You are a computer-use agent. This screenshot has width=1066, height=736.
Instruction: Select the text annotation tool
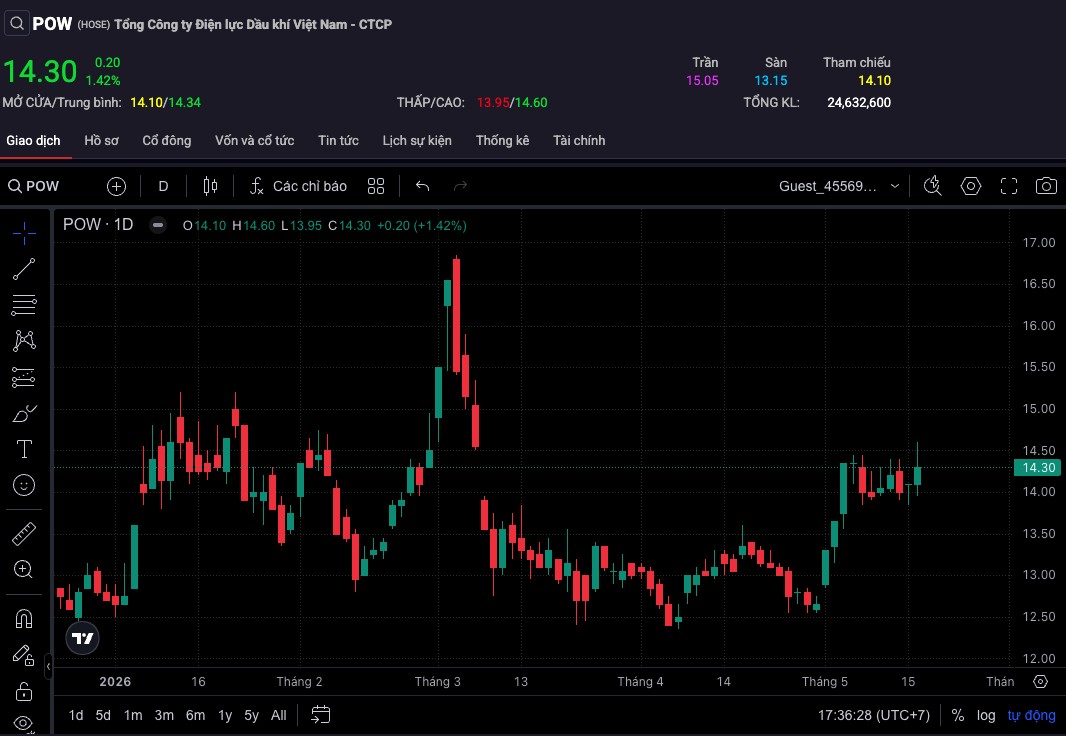(24, 449)
